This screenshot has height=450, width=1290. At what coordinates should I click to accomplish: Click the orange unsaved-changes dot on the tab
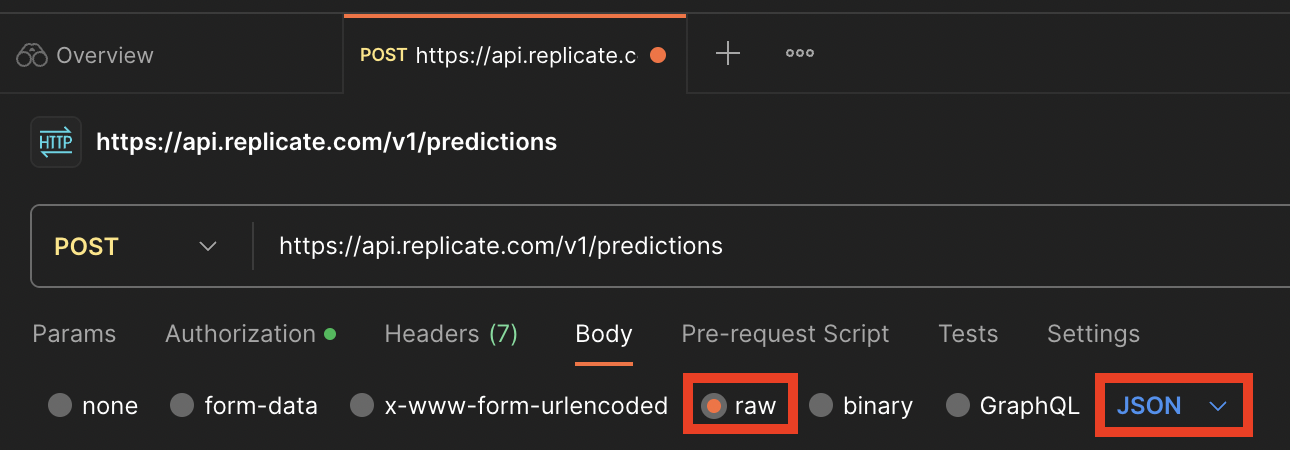[658, 55]
